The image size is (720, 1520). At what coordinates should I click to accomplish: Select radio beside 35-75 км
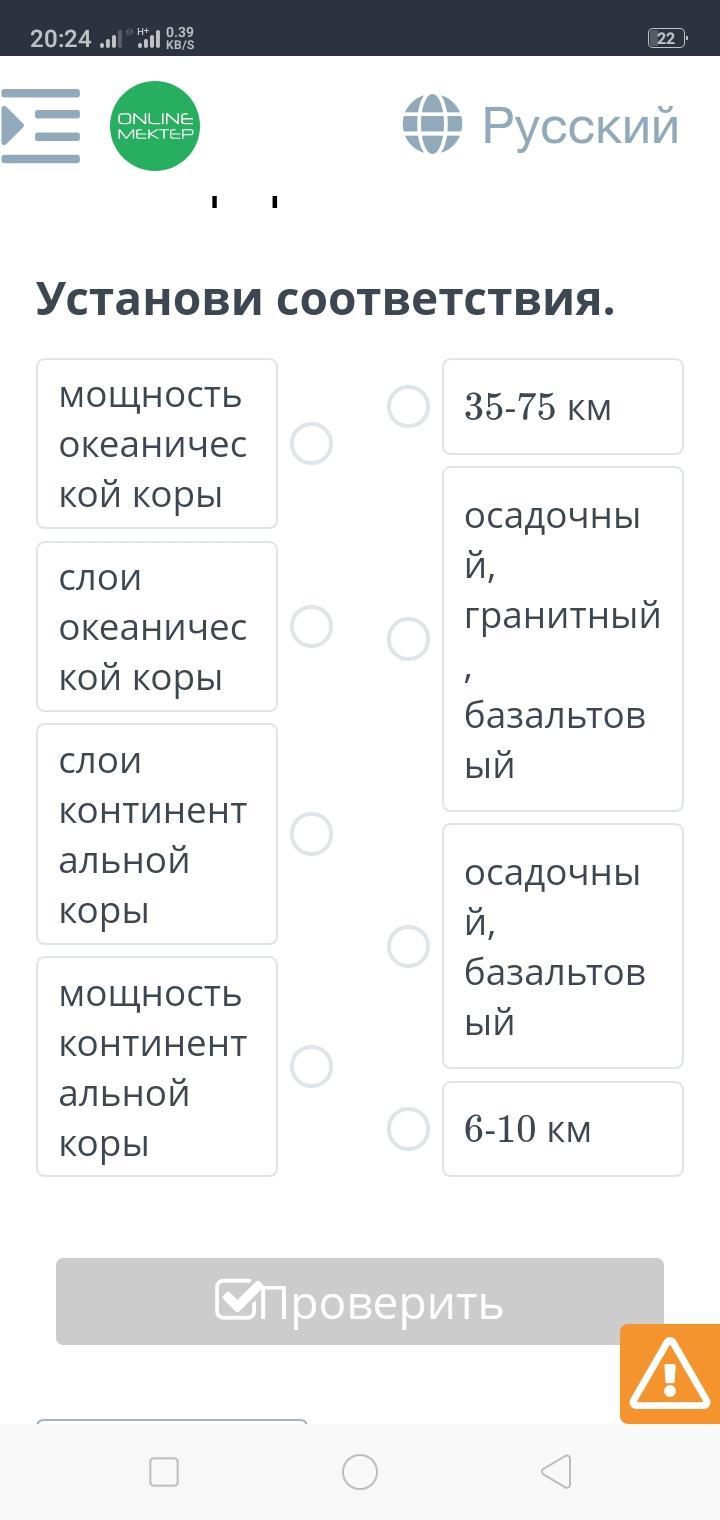tap(408, 407)
